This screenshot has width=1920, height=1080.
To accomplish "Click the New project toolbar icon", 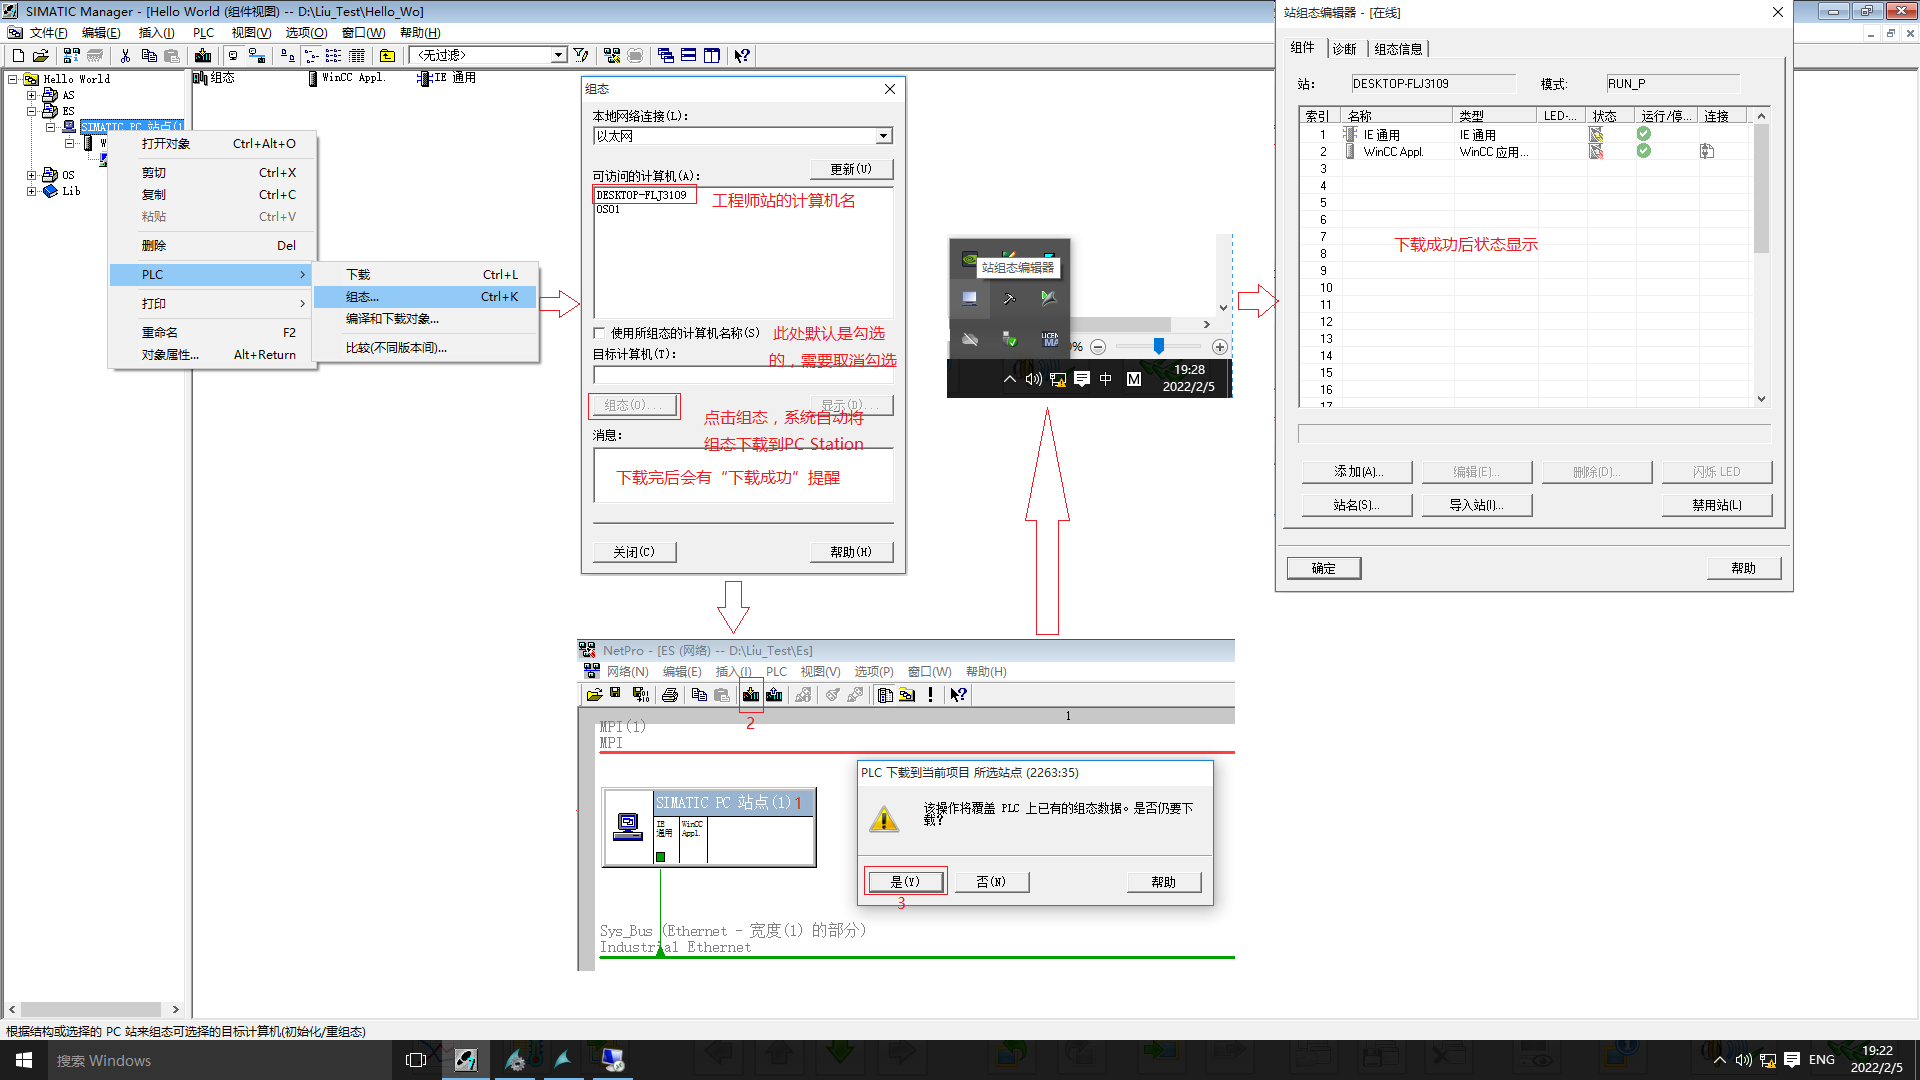I will coord(18,56).
